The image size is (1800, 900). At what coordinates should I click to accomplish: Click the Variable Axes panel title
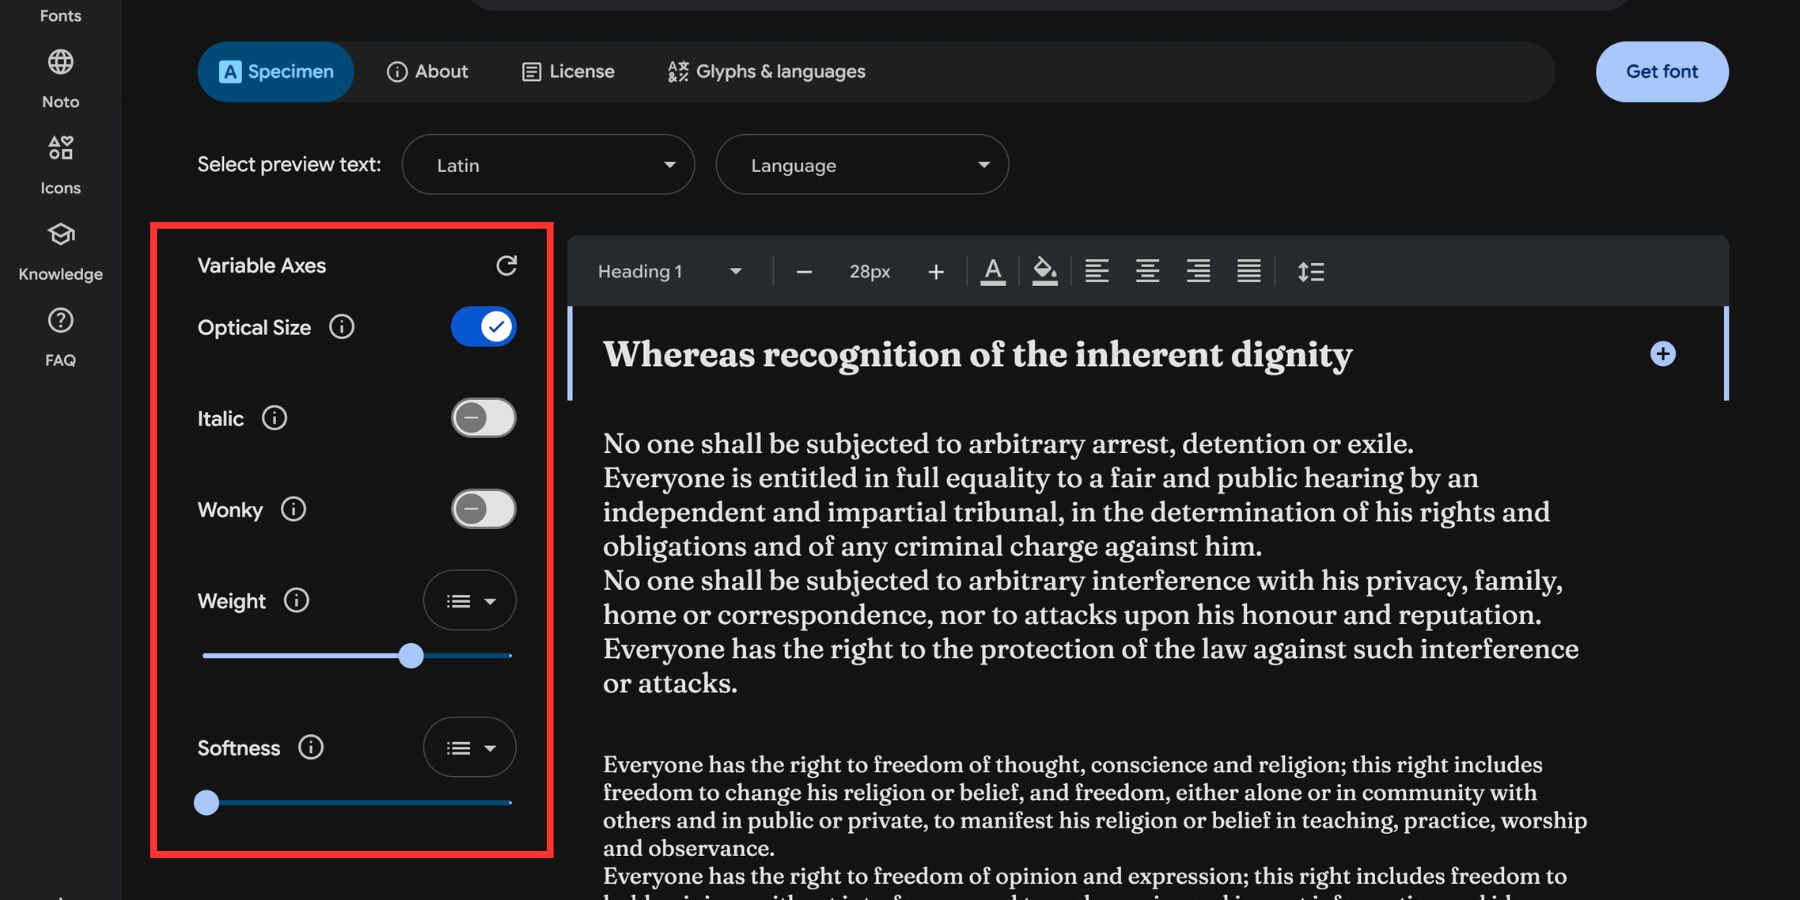coord(262,266)
